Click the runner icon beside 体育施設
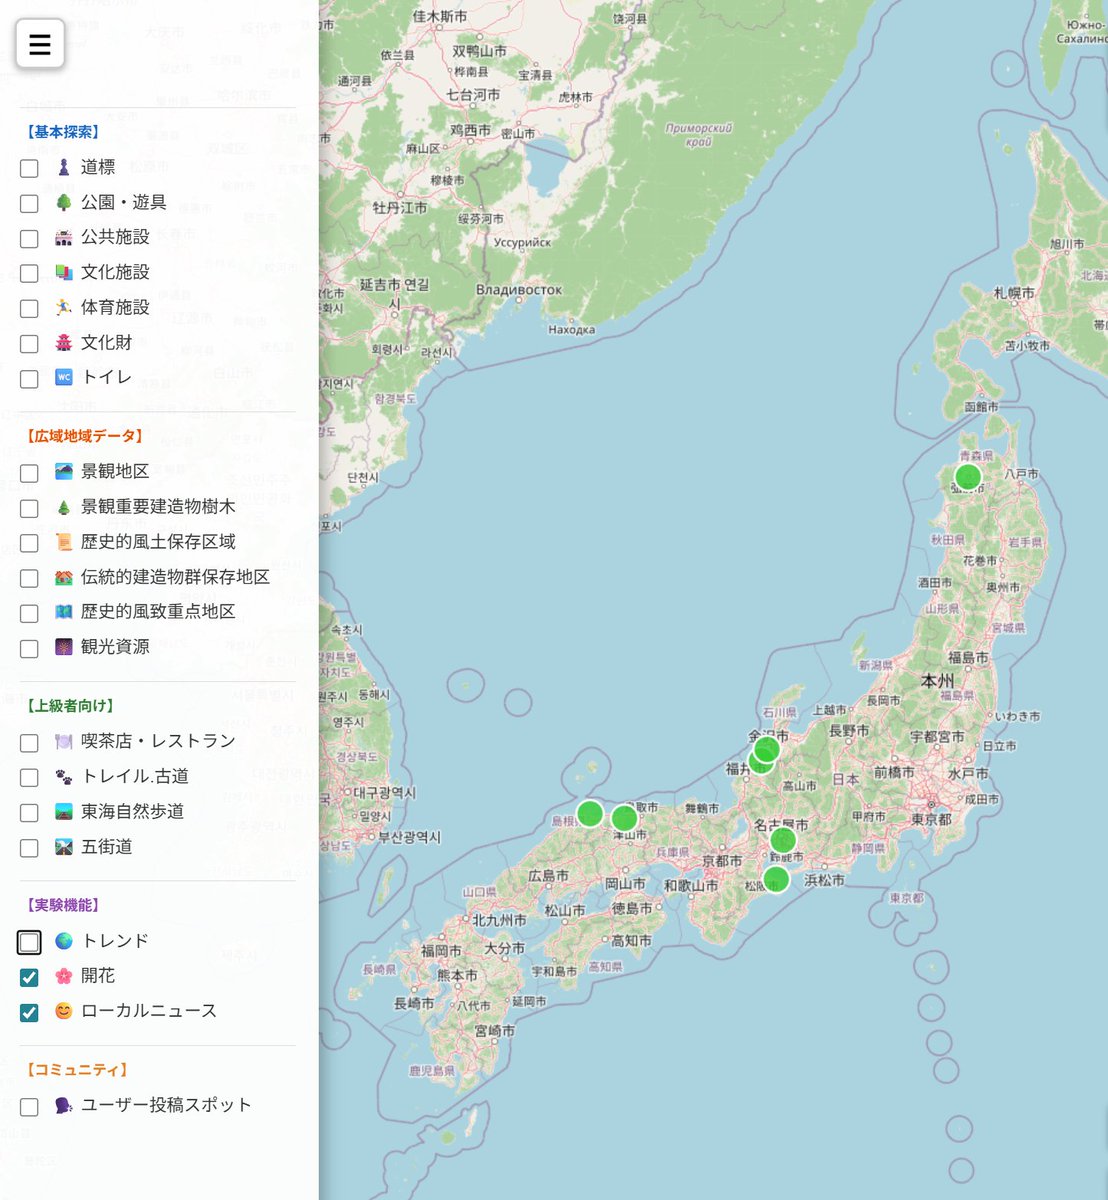Viewport: 1108px width, 1200px height. click(x=64, y=307)
